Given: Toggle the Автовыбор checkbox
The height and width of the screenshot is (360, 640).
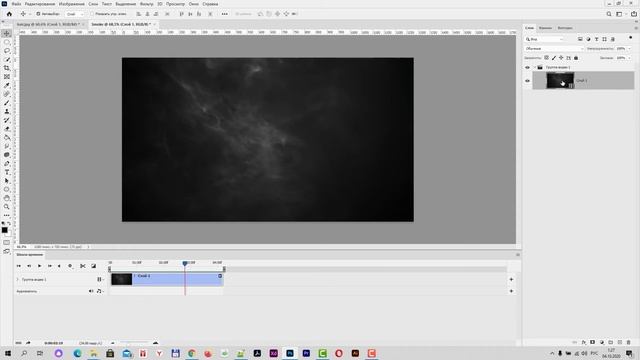Looking at the screenshot, I should [38, 14].
